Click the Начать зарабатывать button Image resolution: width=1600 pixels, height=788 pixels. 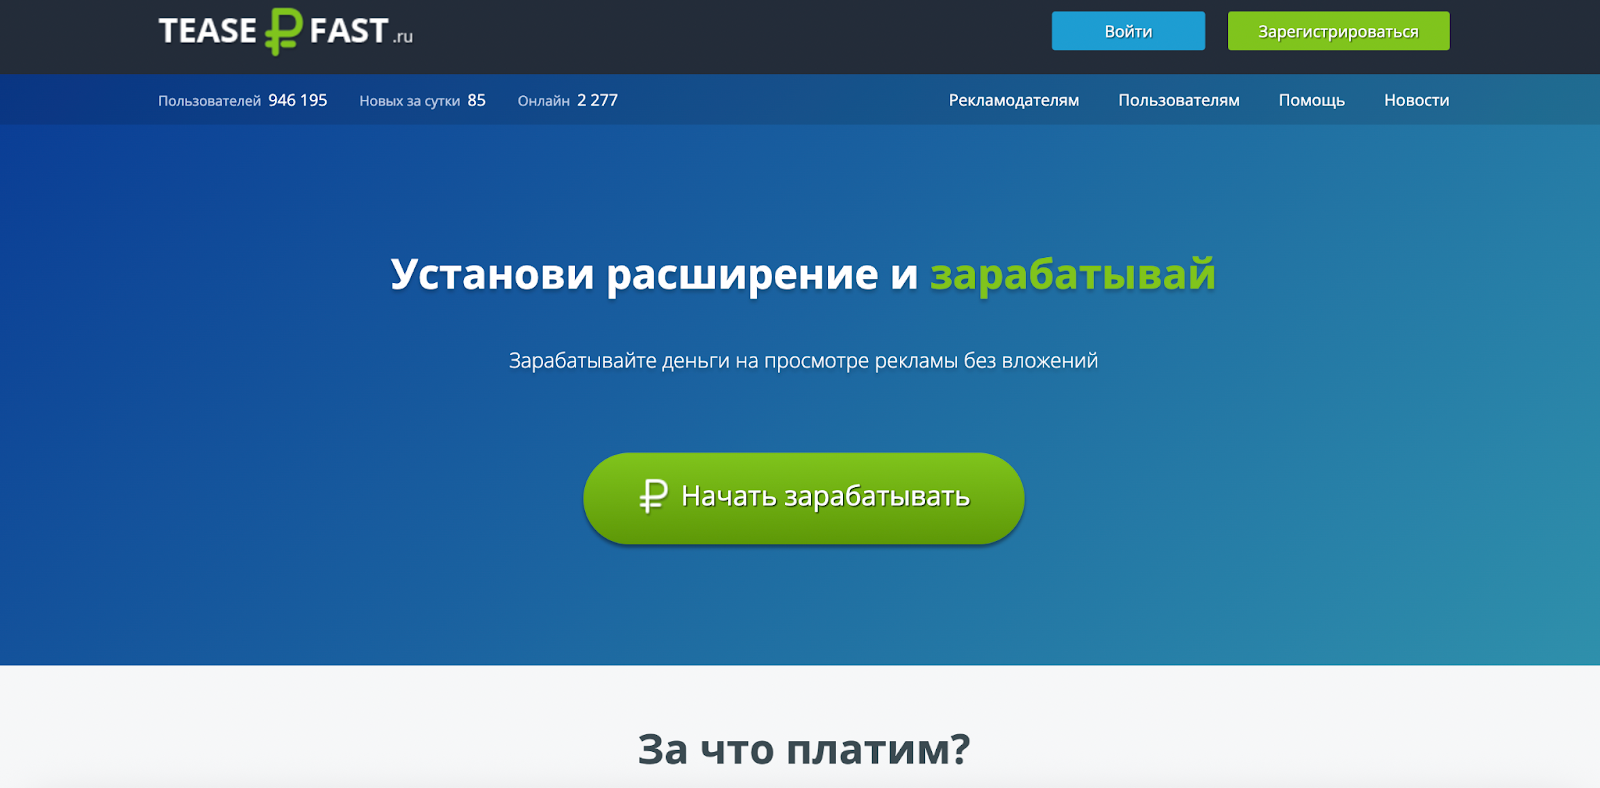(x=804, y=498)
